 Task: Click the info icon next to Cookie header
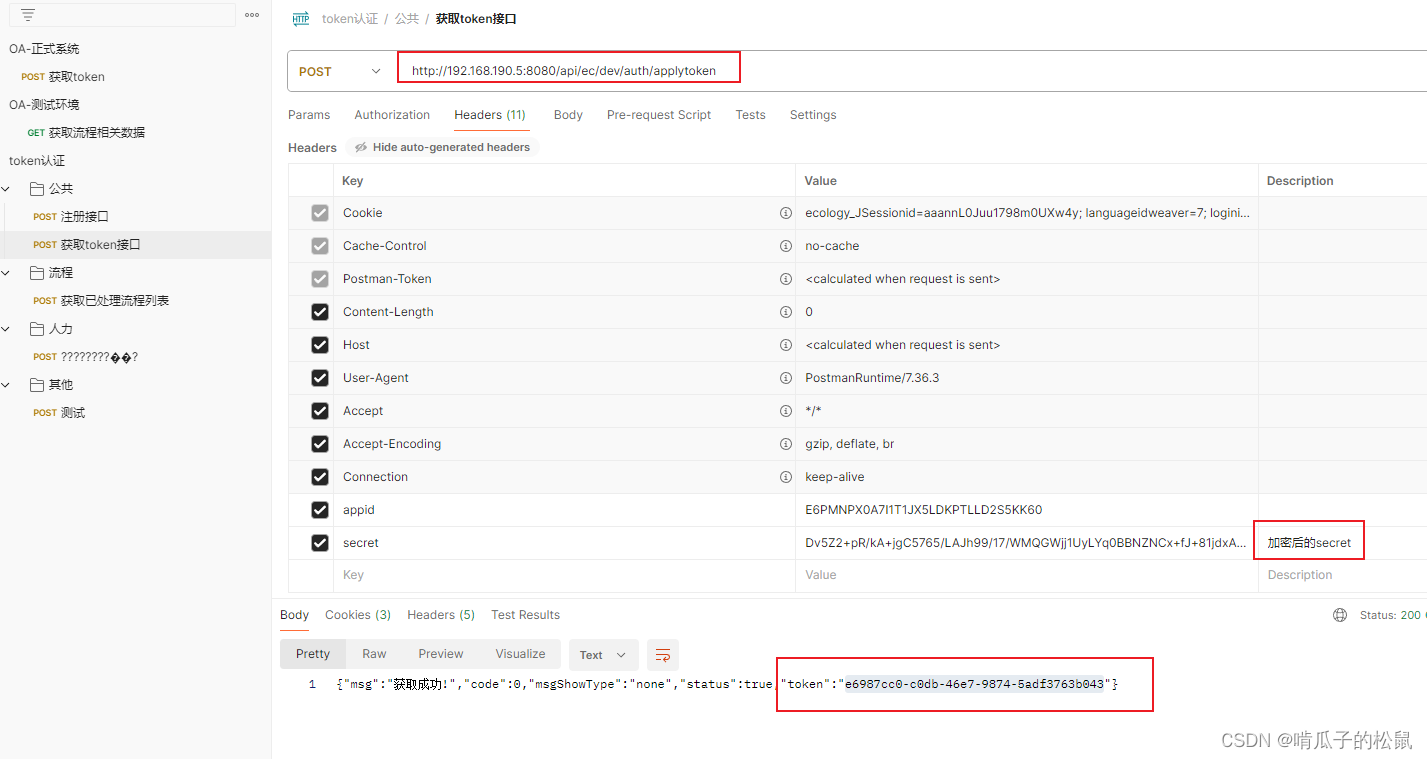[786, 213]
